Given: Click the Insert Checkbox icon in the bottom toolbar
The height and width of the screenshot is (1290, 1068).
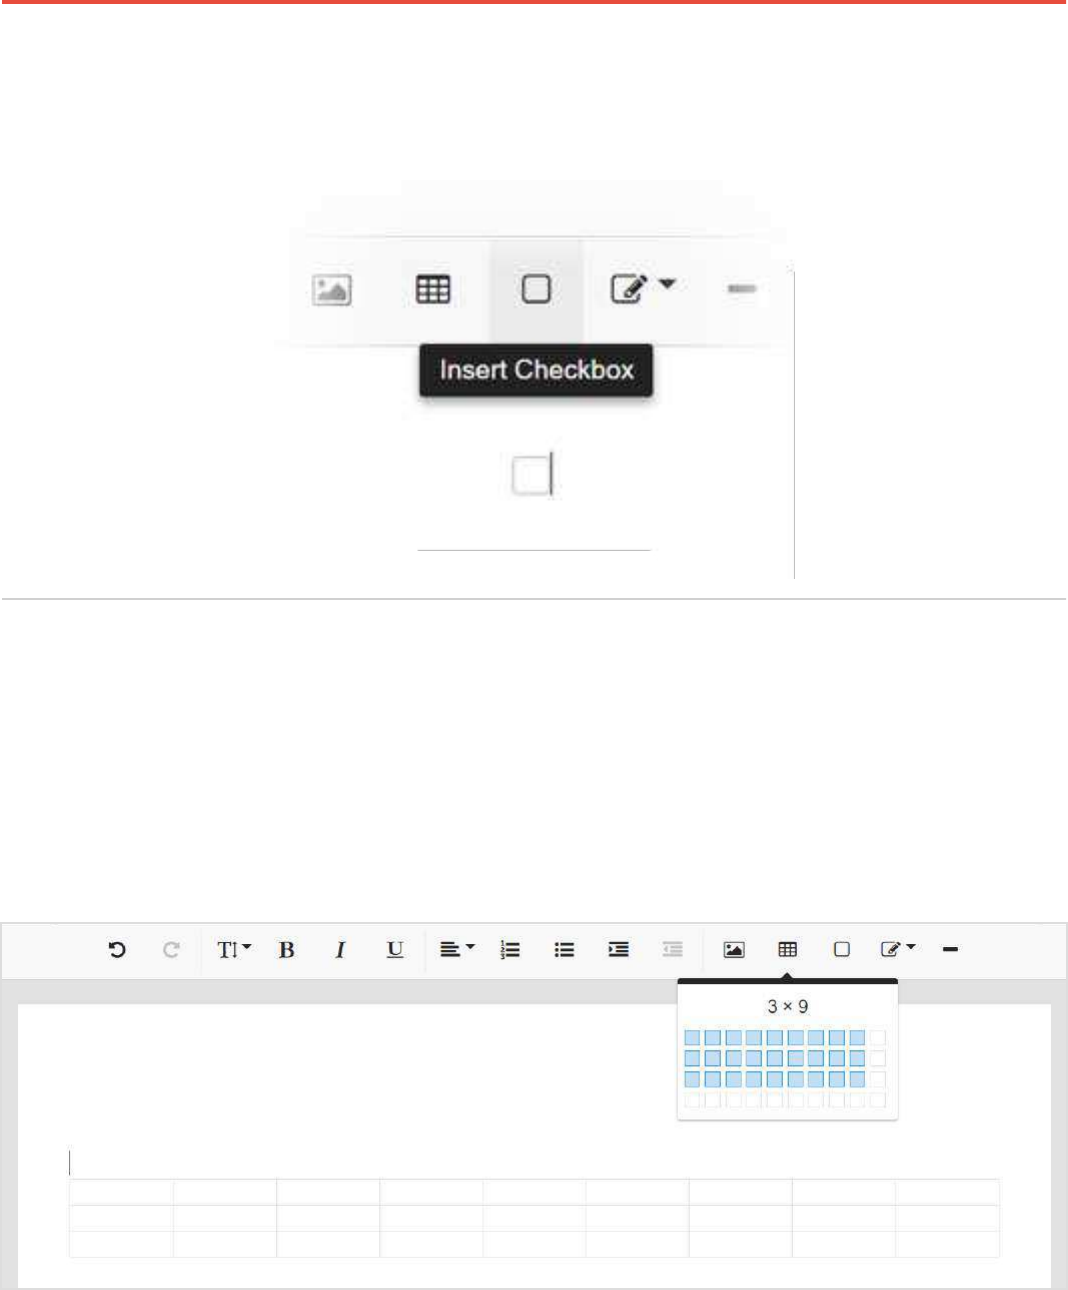Looking at the screenshot, I should point(842,950).
